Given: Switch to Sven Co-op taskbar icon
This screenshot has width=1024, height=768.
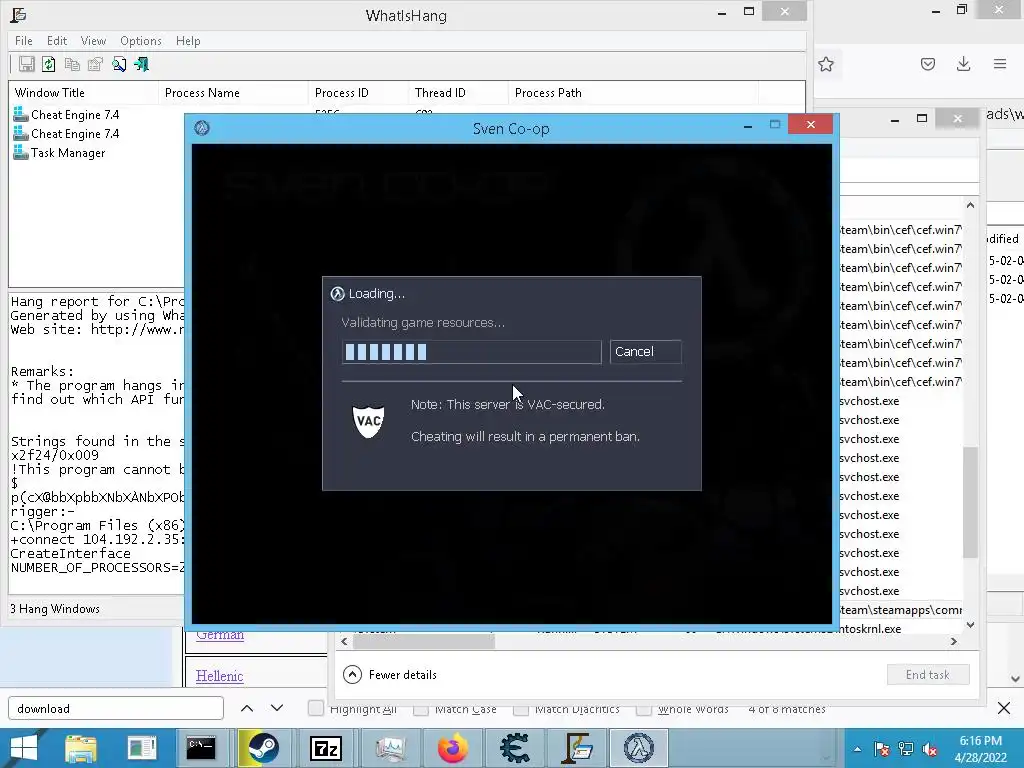Looking at the screenshot, I should point(638,748).
